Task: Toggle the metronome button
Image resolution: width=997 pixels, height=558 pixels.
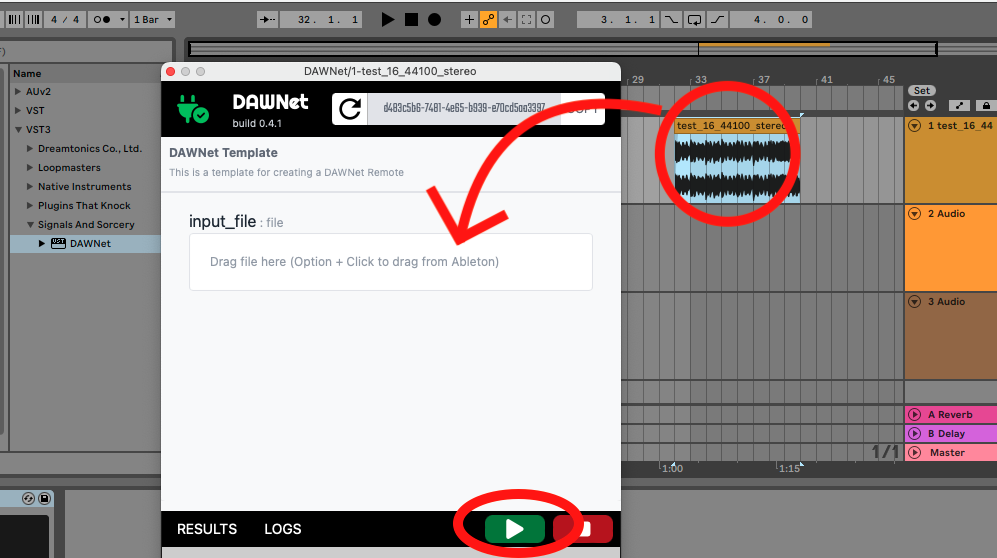Action: click(x=102, y=20)
